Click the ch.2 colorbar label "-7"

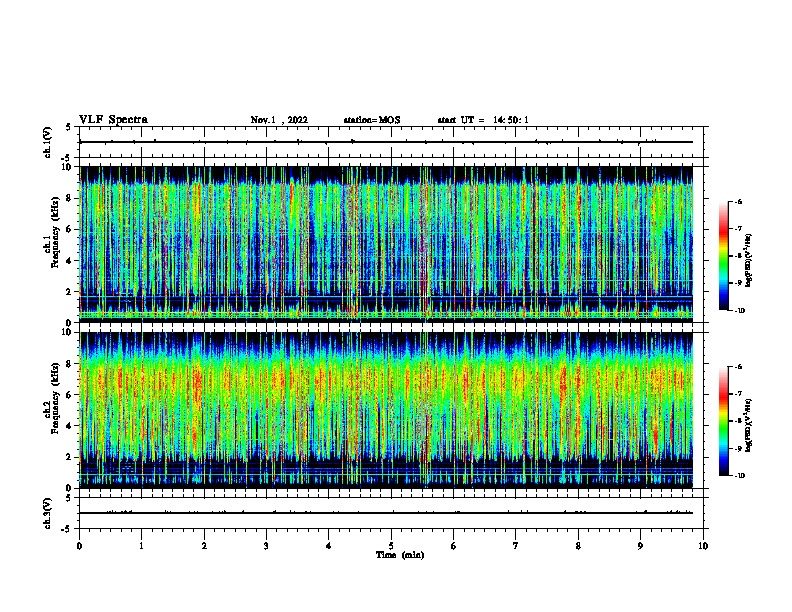[738, 394]
